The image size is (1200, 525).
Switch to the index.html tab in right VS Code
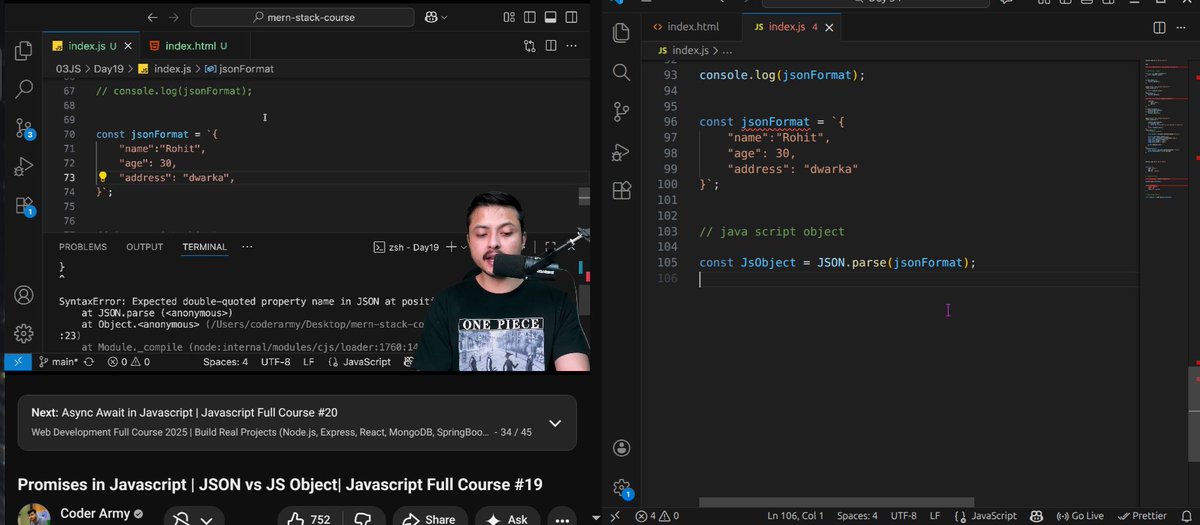coord(692,27)
